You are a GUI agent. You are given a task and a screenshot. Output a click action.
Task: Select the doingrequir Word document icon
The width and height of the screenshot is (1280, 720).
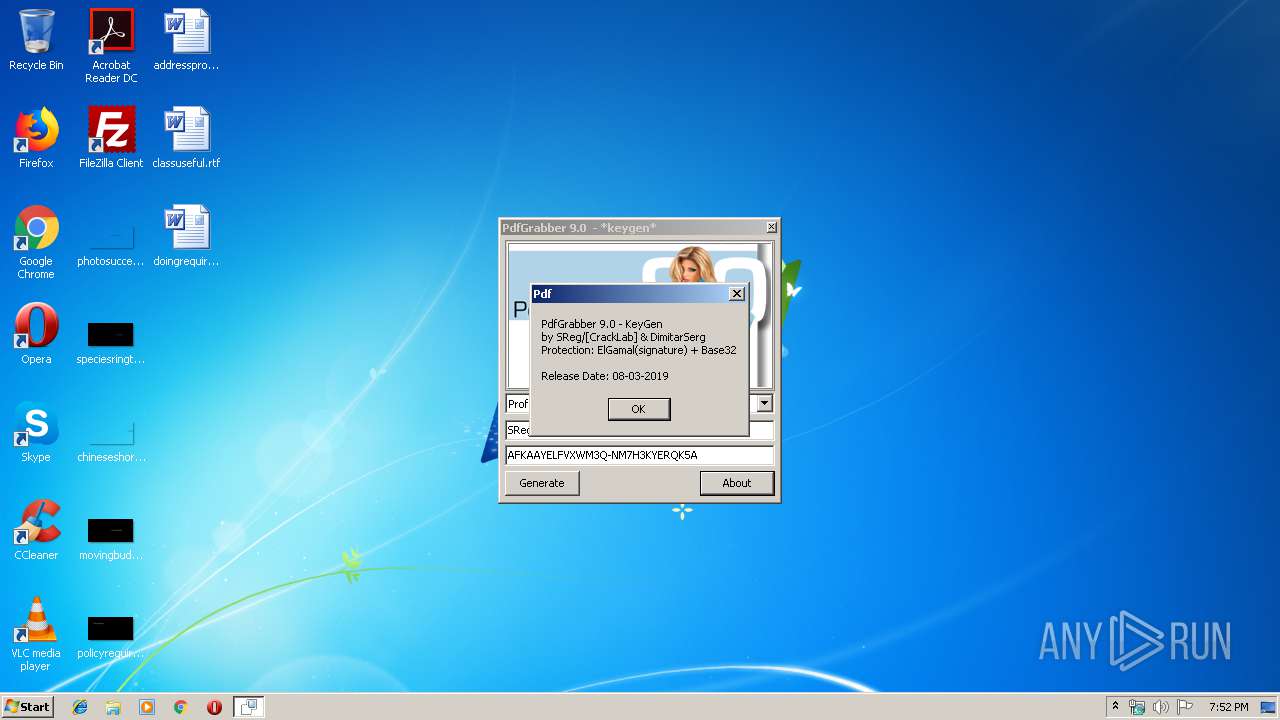[186, 236]
